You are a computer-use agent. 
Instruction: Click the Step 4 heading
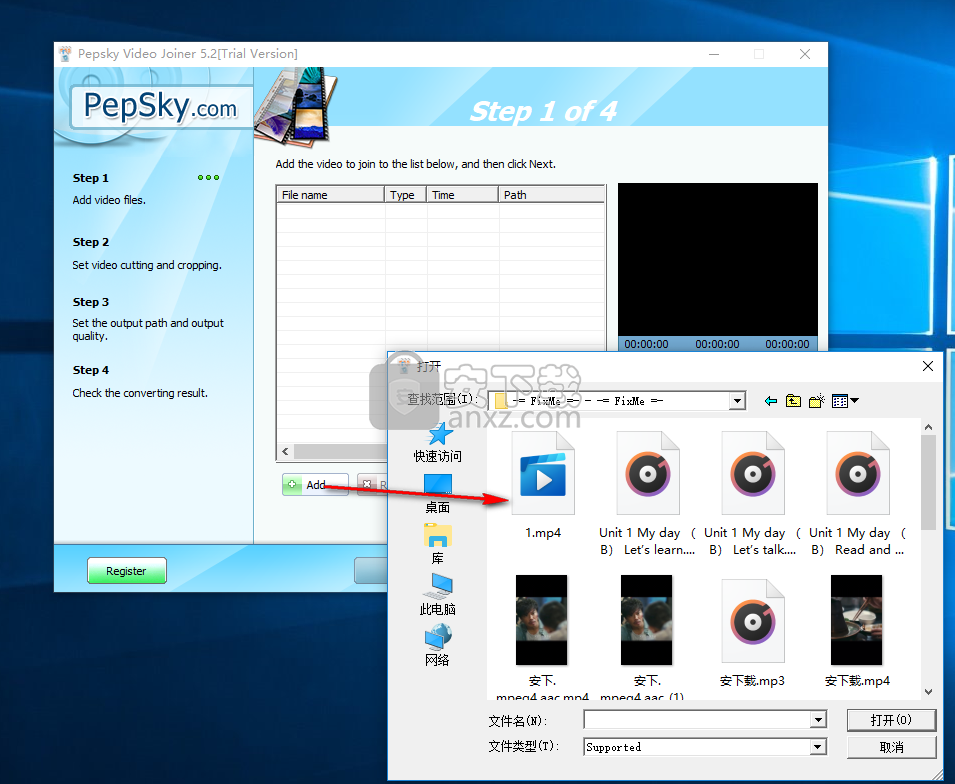pos(91,370)
